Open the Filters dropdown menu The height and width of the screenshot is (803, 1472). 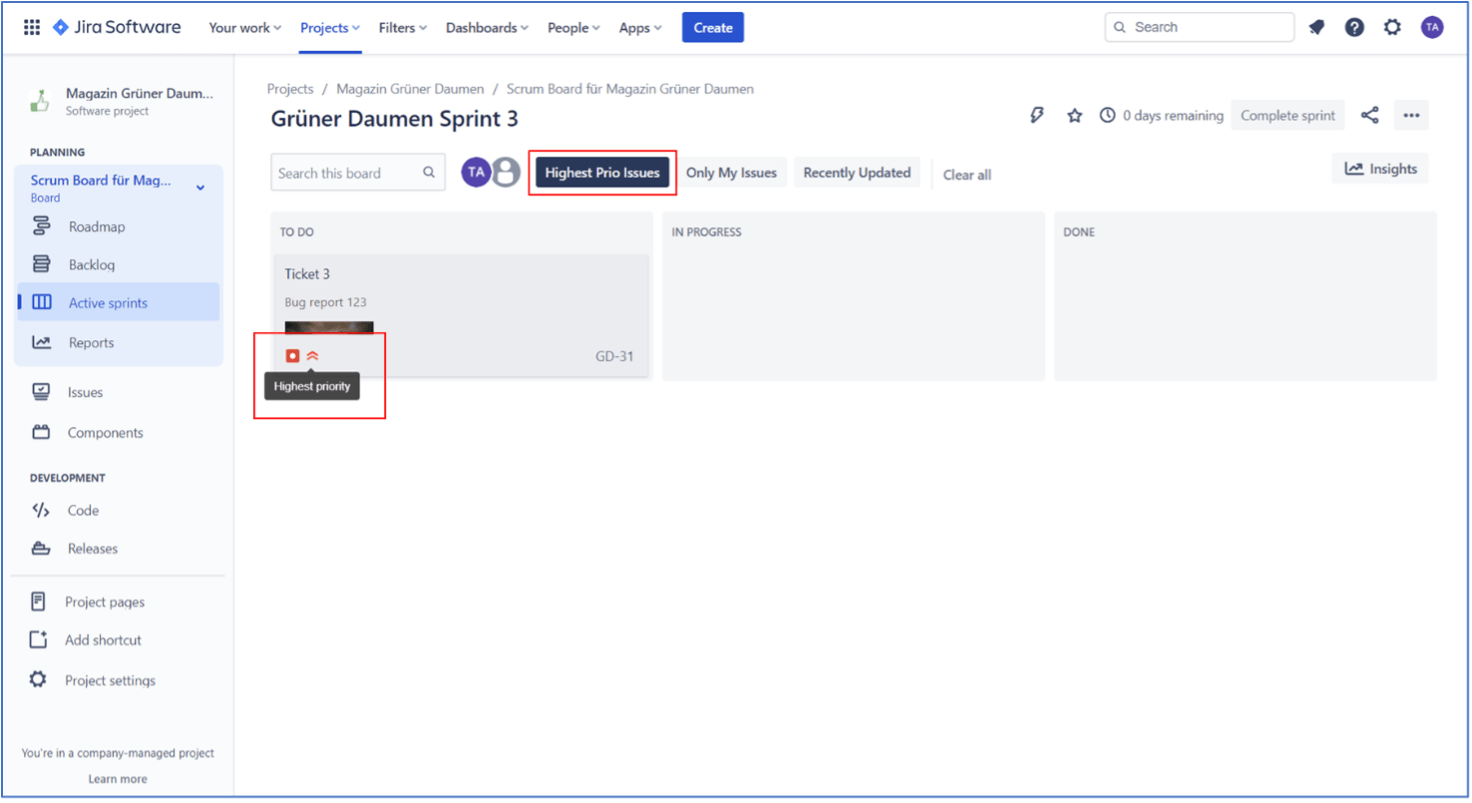[402, 28]
